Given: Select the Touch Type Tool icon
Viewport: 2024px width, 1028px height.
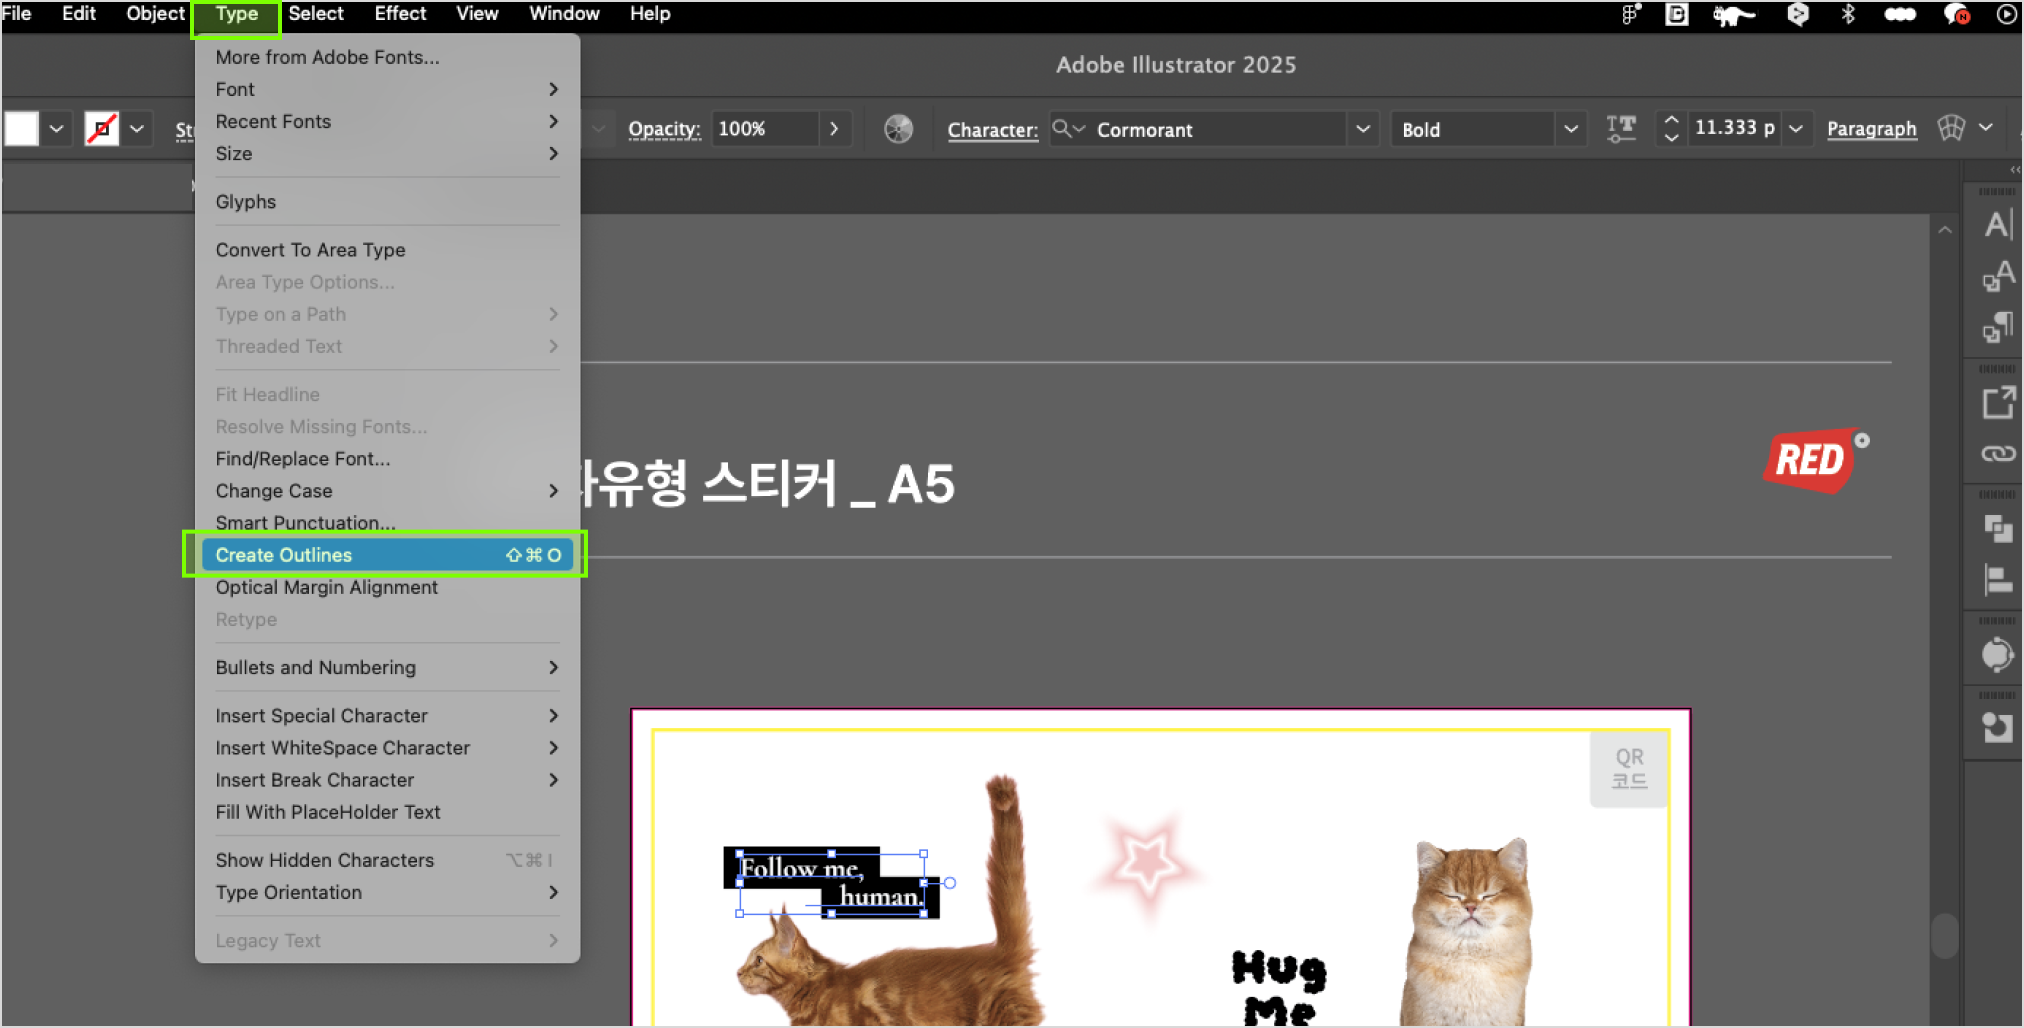Looking at the screenshot, I should pos(1620,128).
